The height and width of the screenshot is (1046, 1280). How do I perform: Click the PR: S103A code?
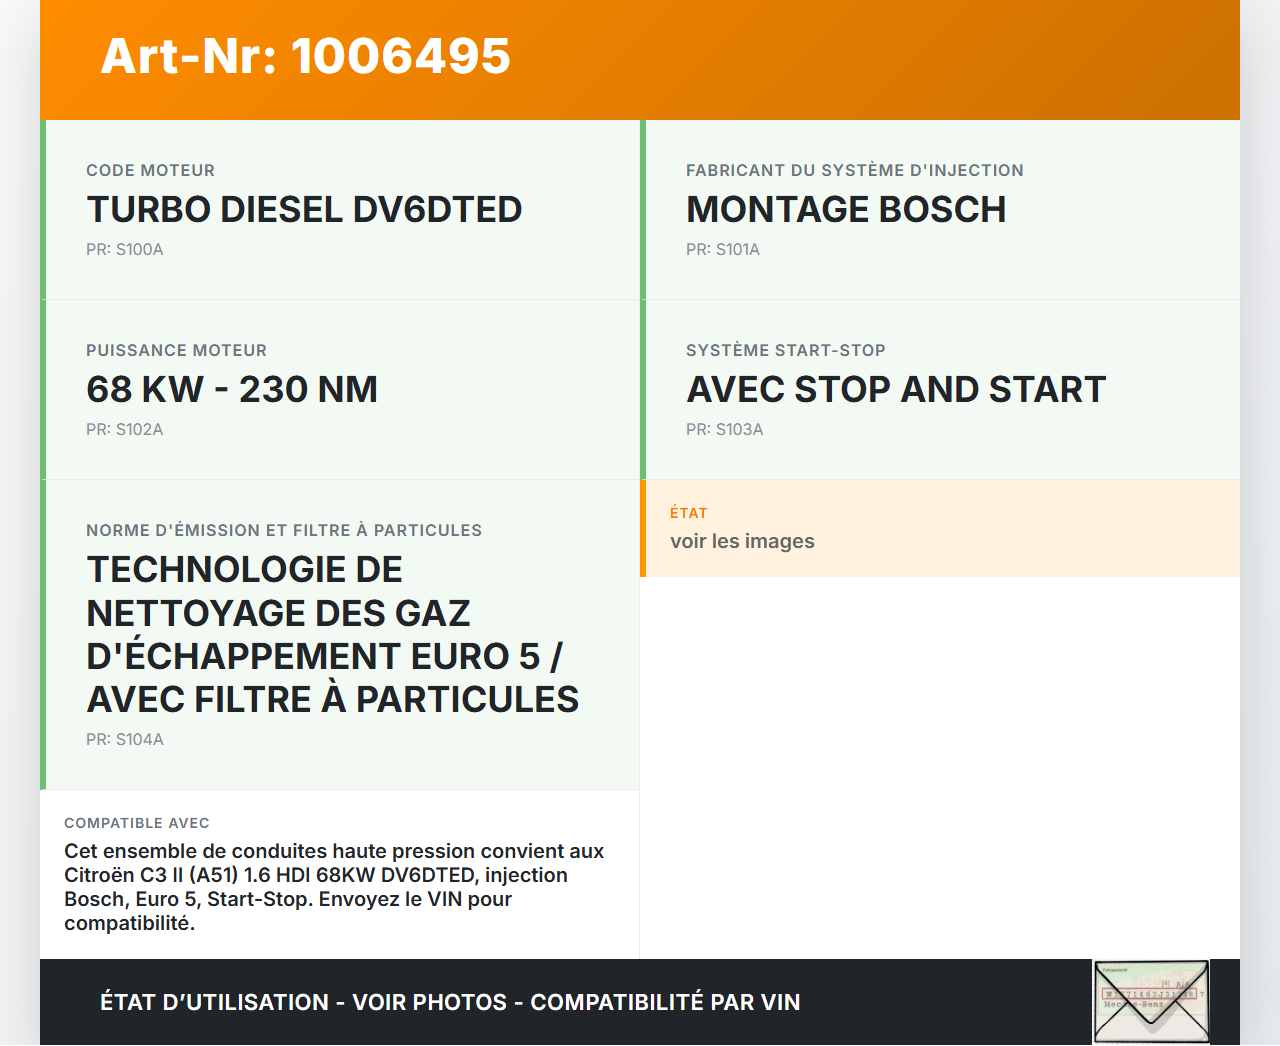724,430
